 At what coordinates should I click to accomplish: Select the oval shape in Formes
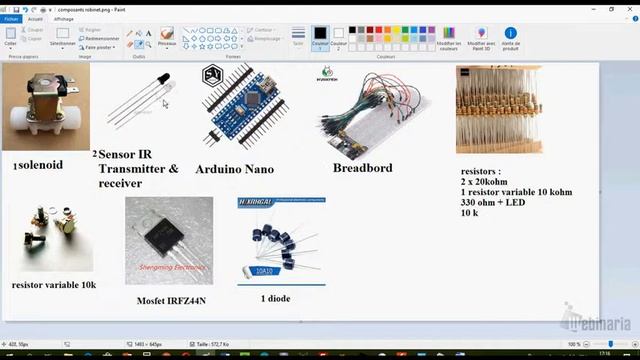(x=202, y=31)
